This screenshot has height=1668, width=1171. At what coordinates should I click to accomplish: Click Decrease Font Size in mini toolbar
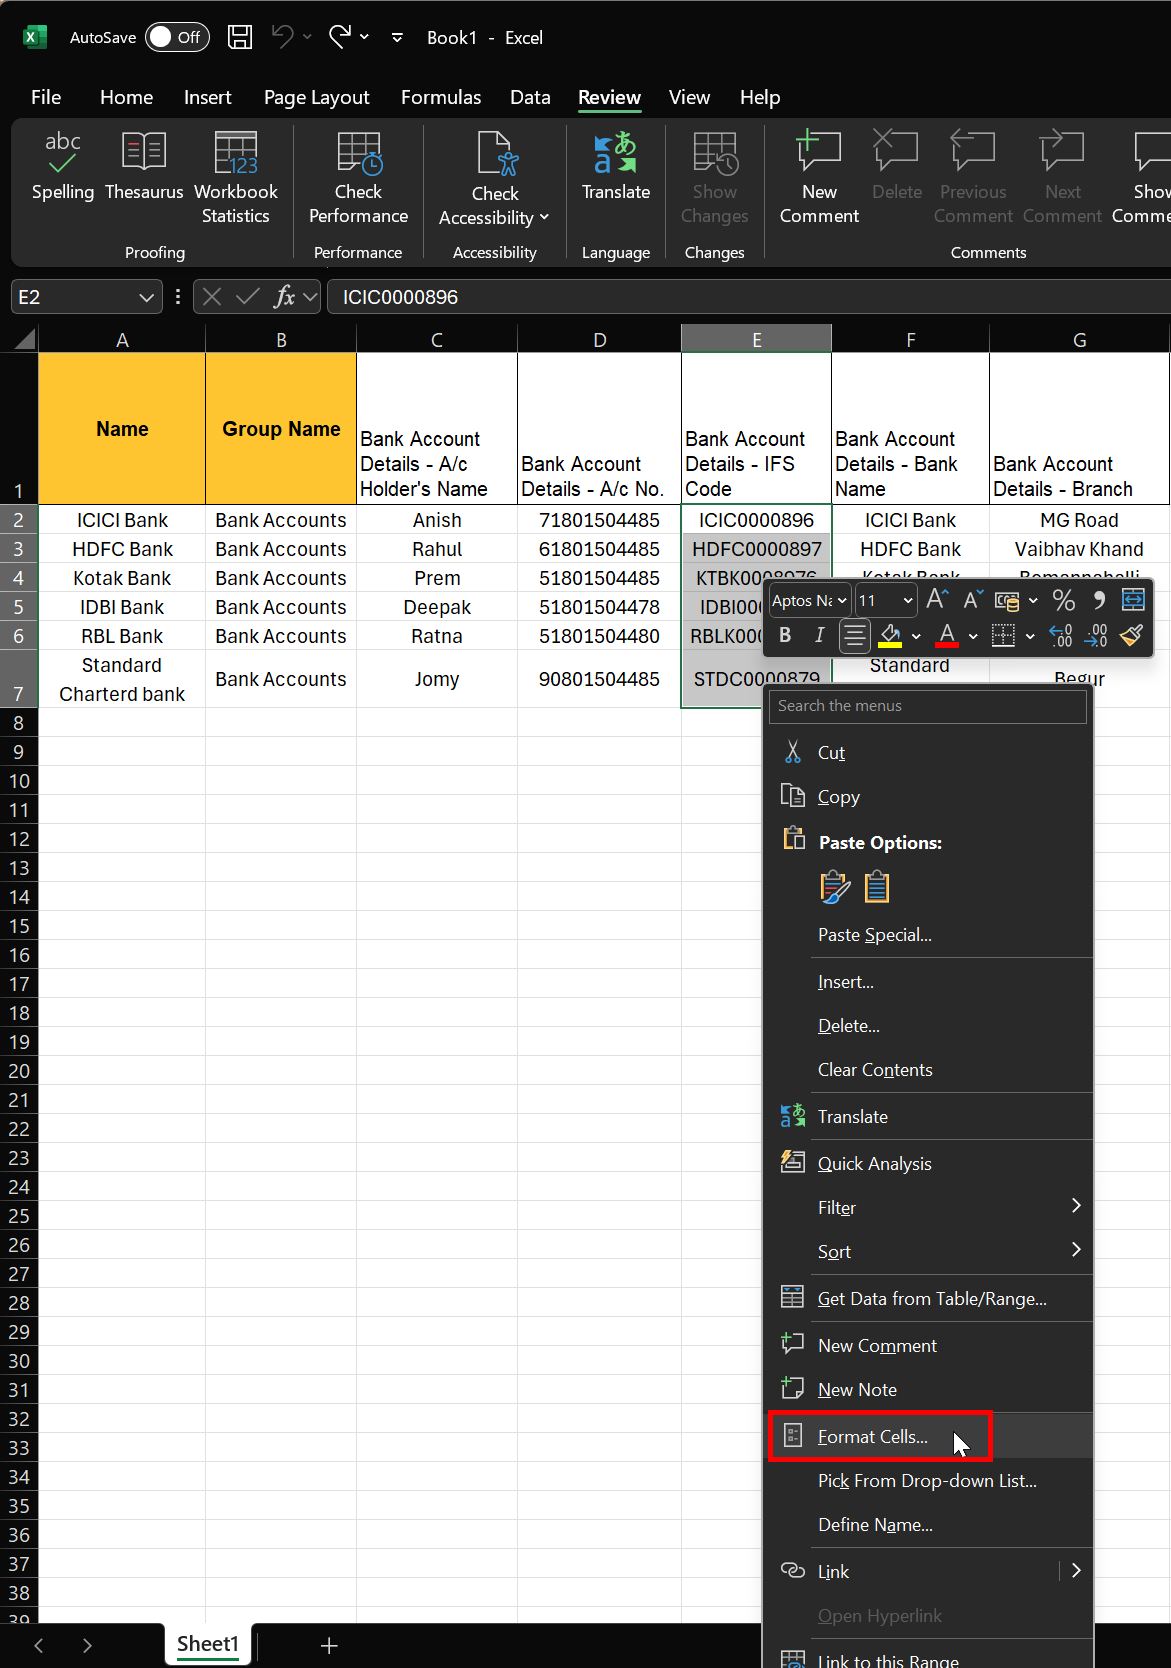click(973, 600)
